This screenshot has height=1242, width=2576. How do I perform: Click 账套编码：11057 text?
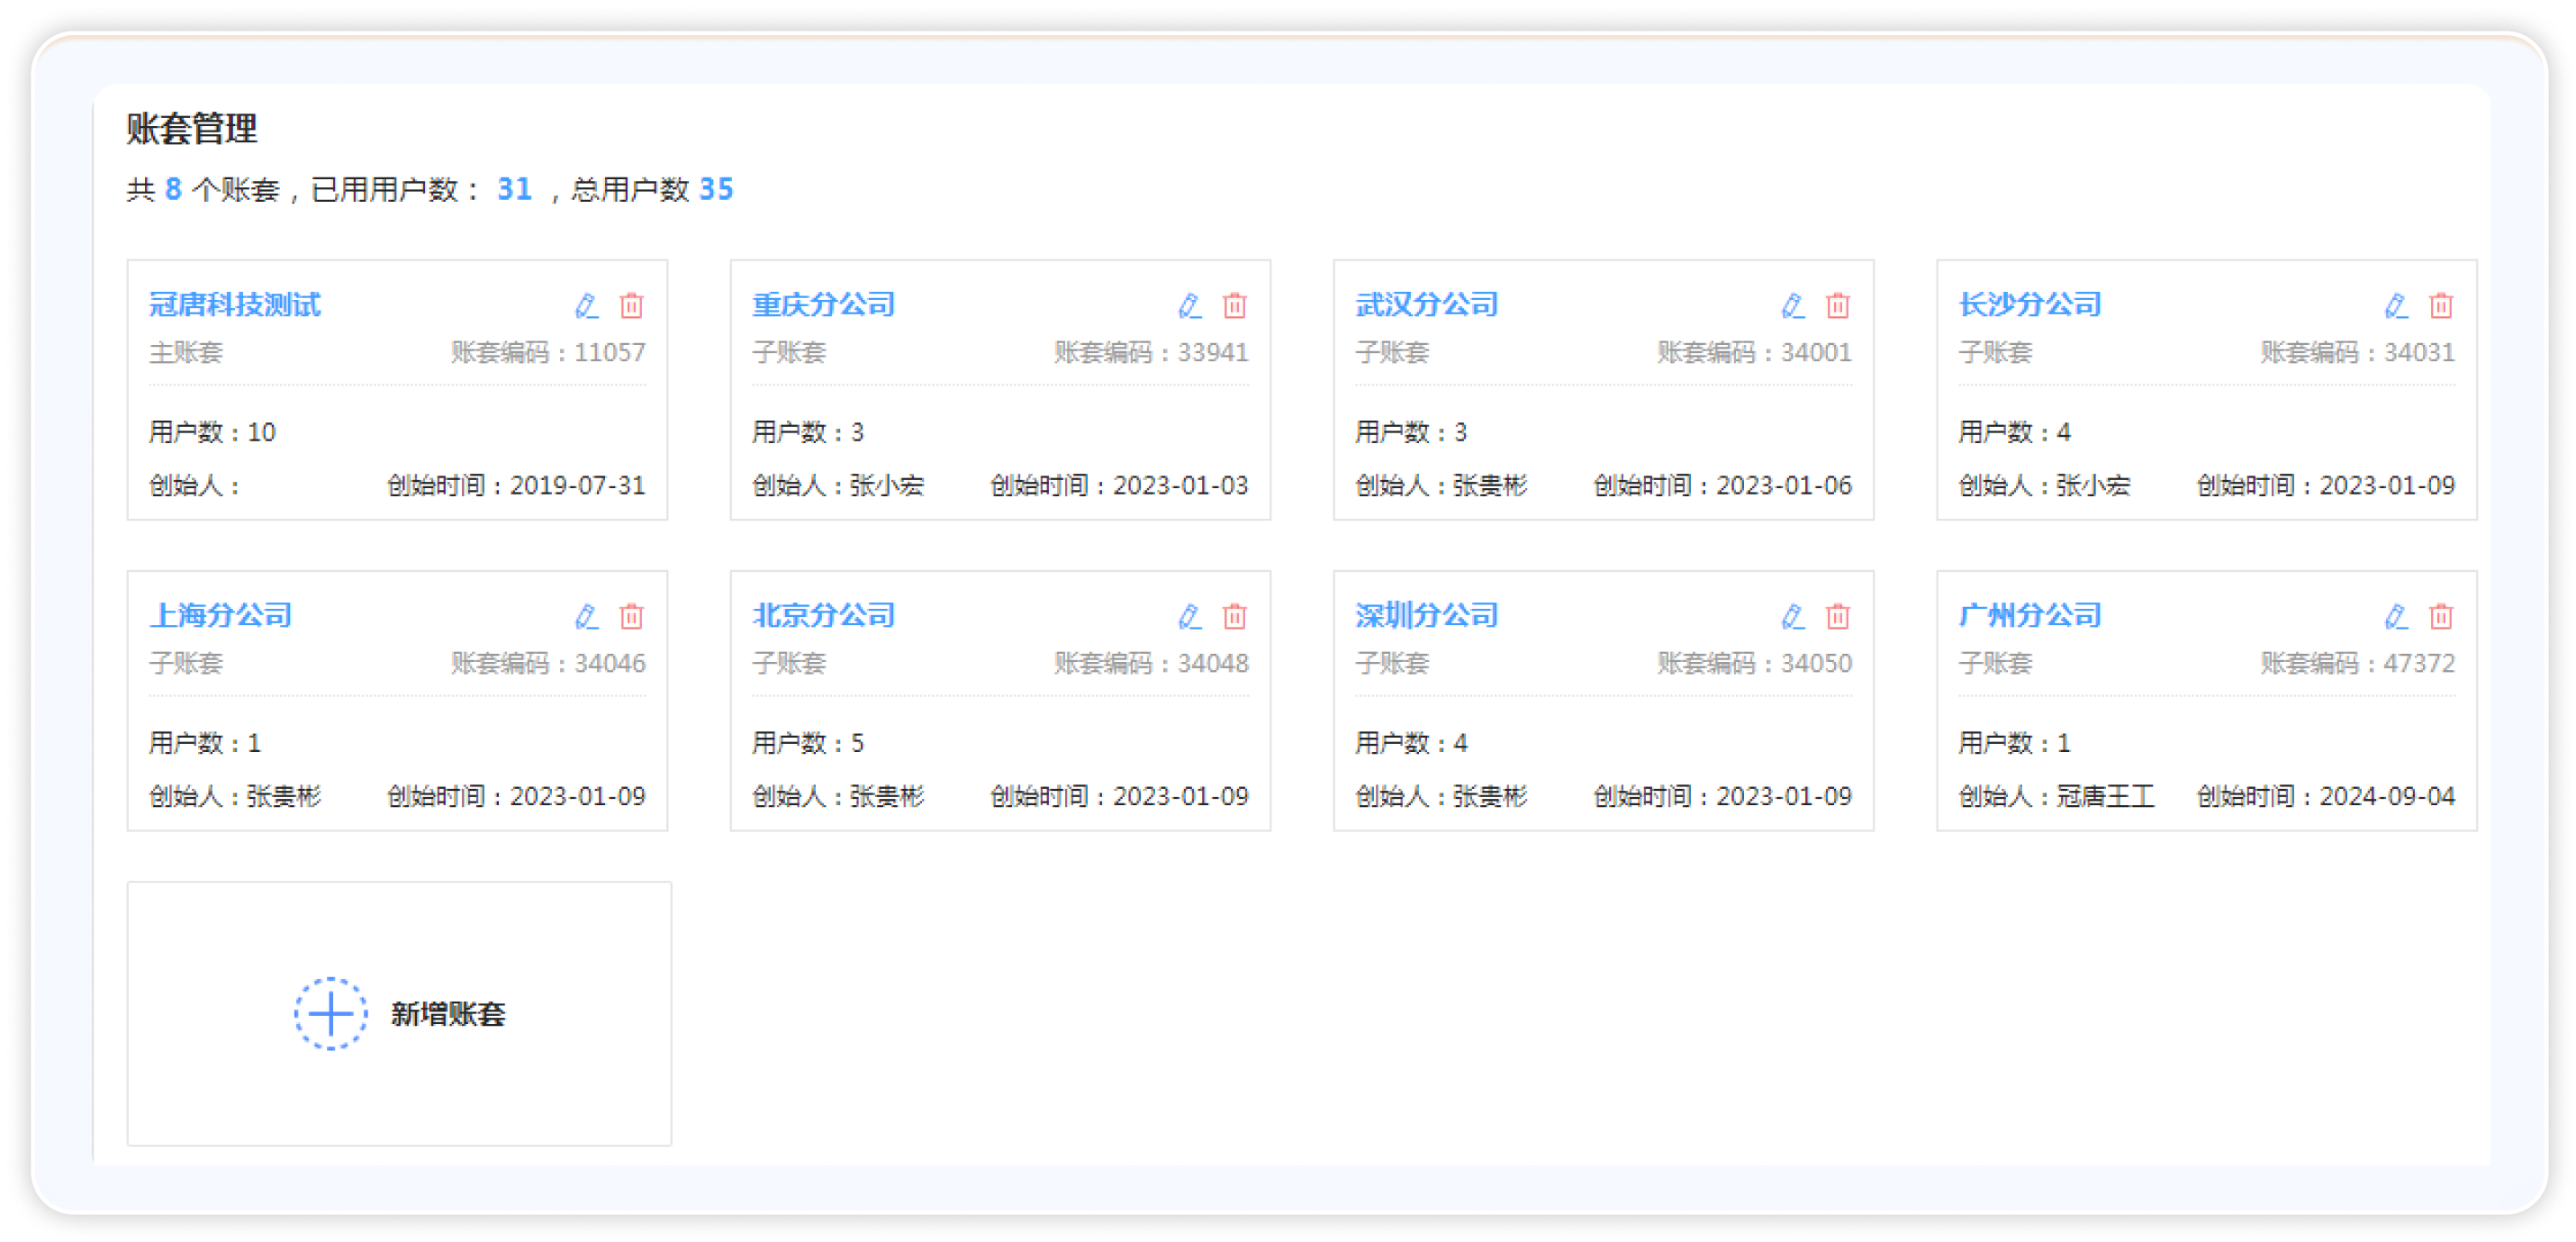(x=548, y=352)
